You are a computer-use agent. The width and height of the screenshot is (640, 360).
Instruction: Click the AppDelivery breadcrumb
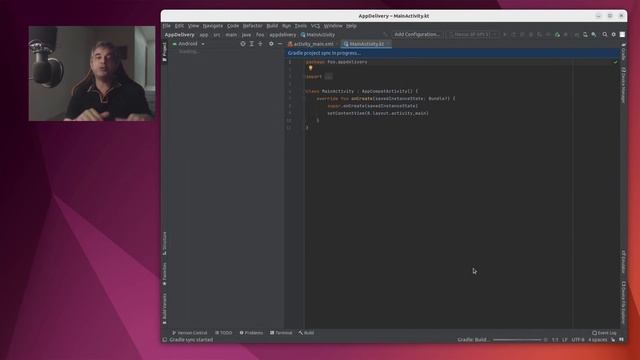(180, 35)
